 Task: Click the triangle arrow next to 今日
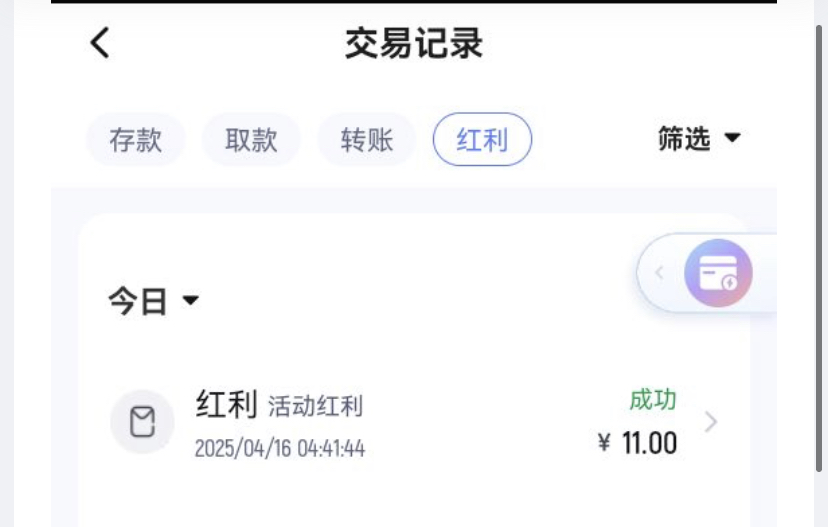coord(191,300)
